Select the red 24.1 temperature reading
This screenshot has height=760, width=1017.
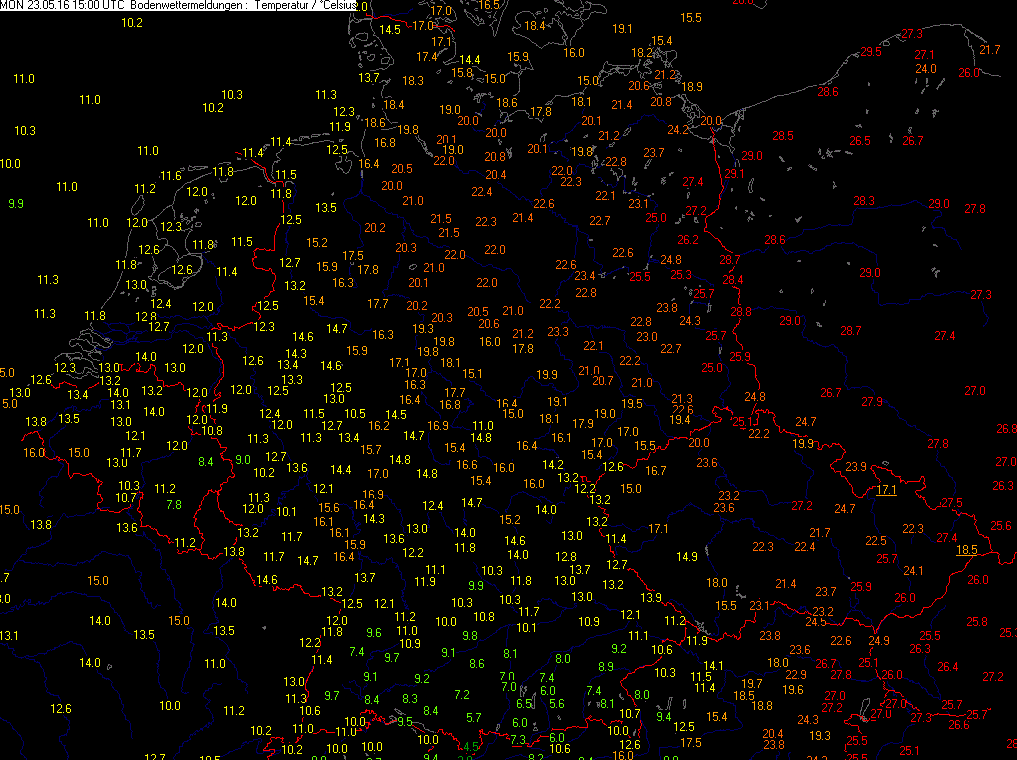(913, 571)
